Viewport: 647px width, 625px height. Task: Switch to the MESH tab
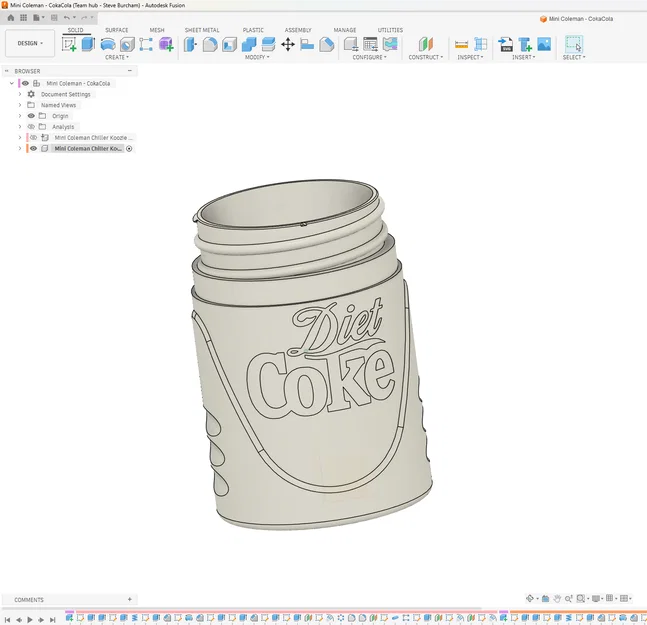click(157, 30)
